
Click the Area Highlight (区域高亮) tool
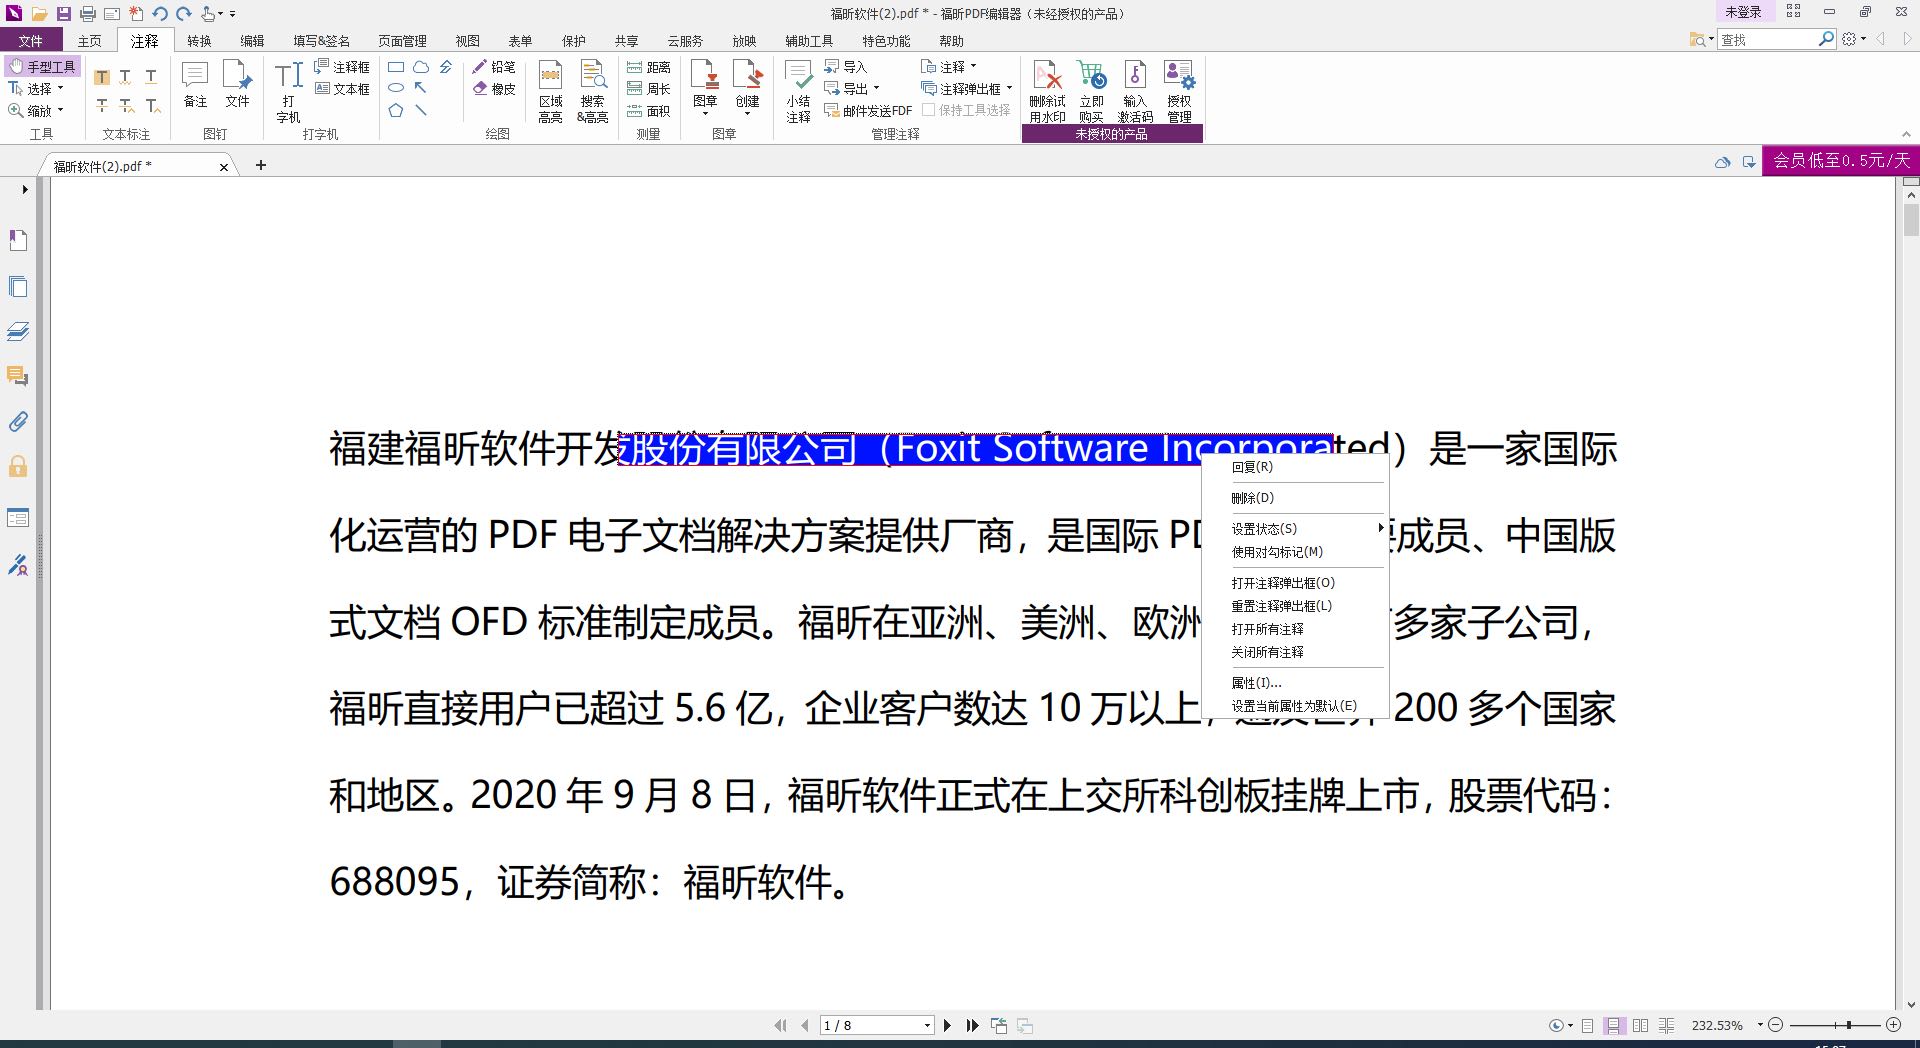coord(550,90)
